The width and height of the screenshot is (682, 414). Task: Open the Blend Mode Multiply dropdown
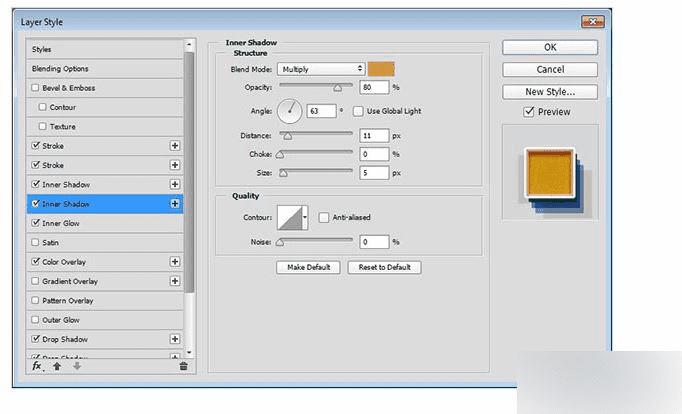[x=321, y=69]
